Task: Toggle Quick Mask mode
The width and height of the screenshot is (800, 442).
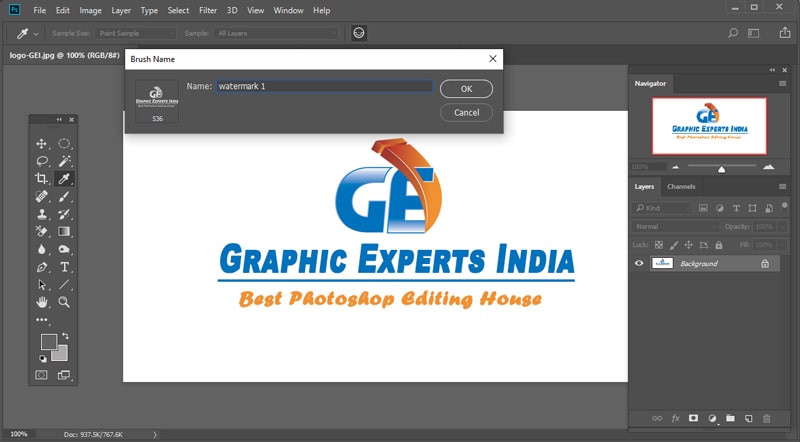Action: [x=41, y=375]
